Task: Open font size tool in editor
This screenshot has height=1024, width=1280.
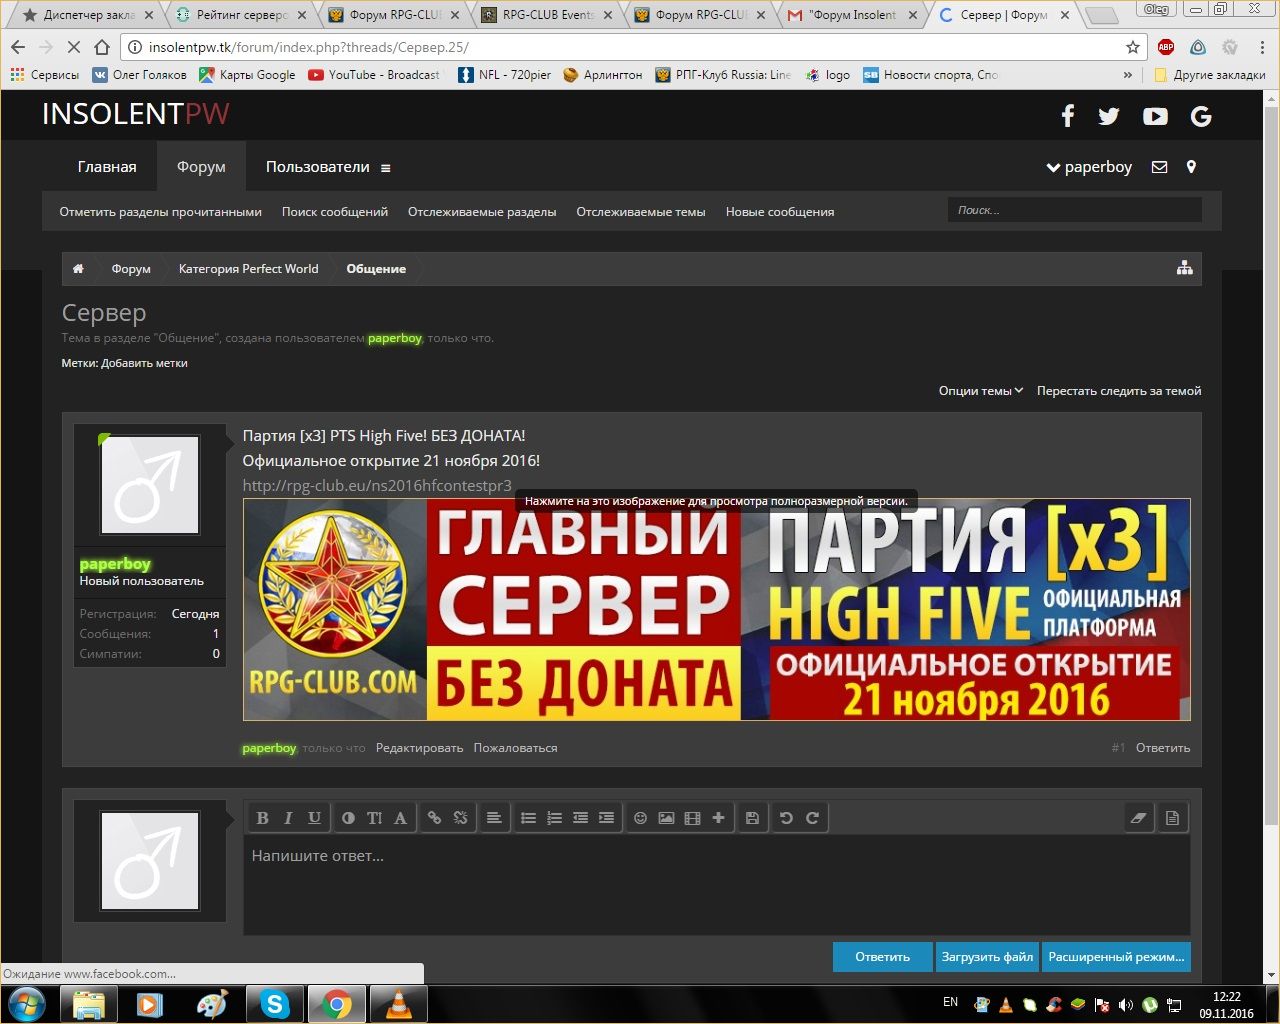Action: (x=374, y=818)
